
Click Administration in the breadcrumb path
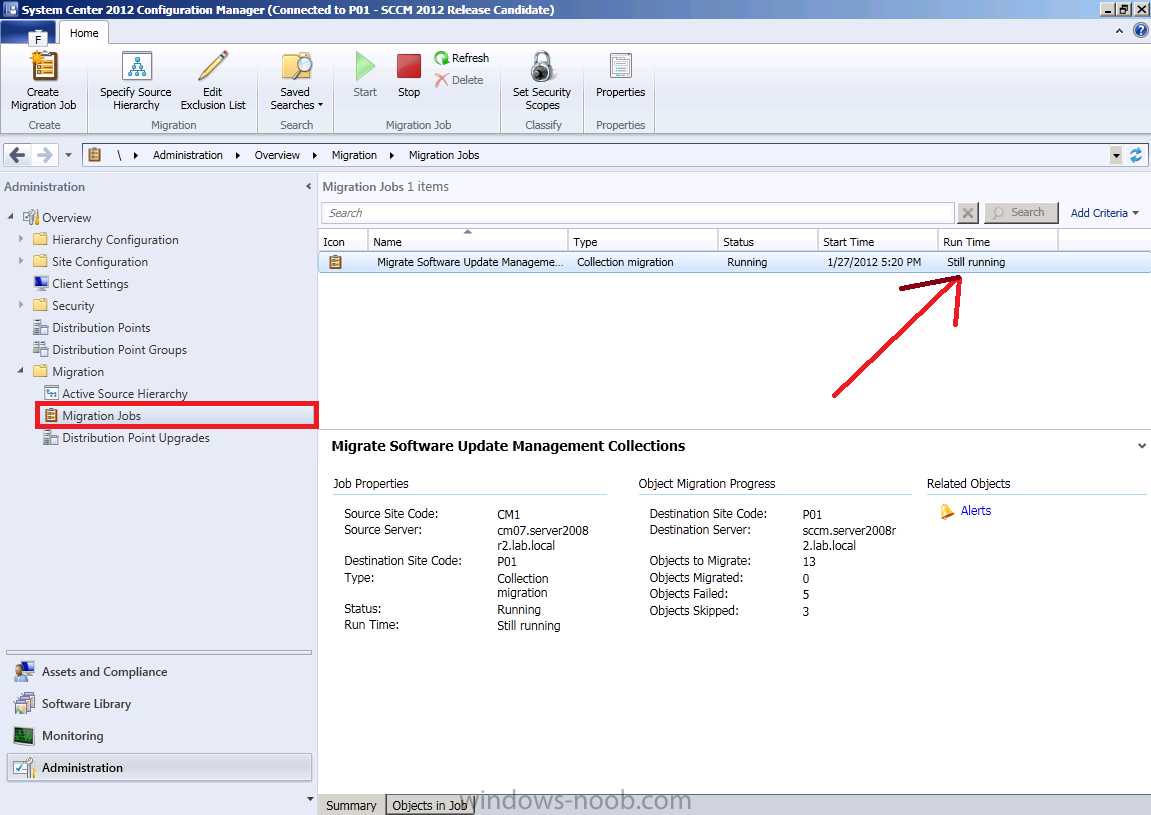pyautogui.click(x=188, y=155)
